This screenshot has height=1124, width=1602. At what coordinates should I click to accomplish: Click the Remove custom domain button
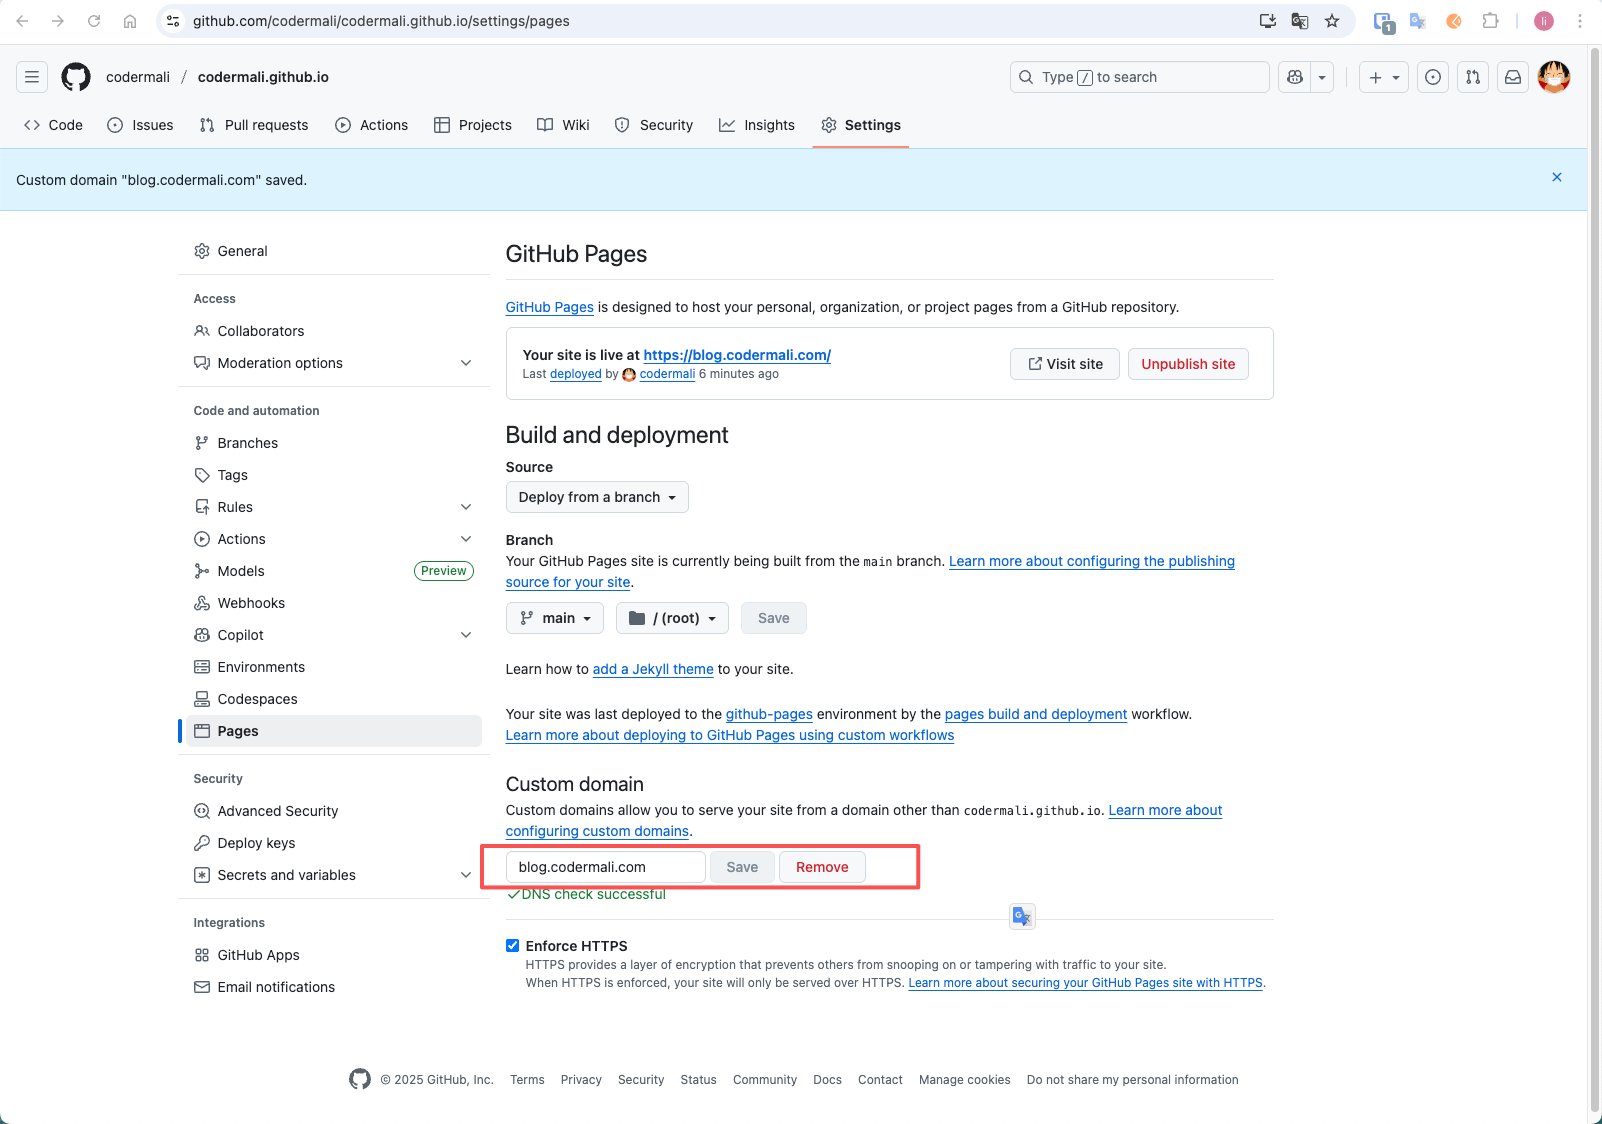click(x=822, y=867)
